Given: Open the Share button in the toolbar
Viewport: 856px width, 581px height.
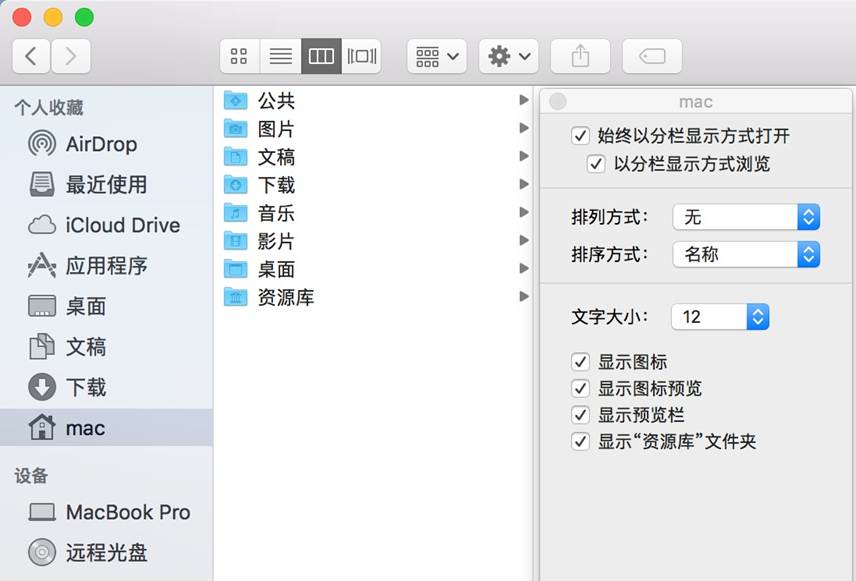Looking at the screenshot, I should pos(580,56).
